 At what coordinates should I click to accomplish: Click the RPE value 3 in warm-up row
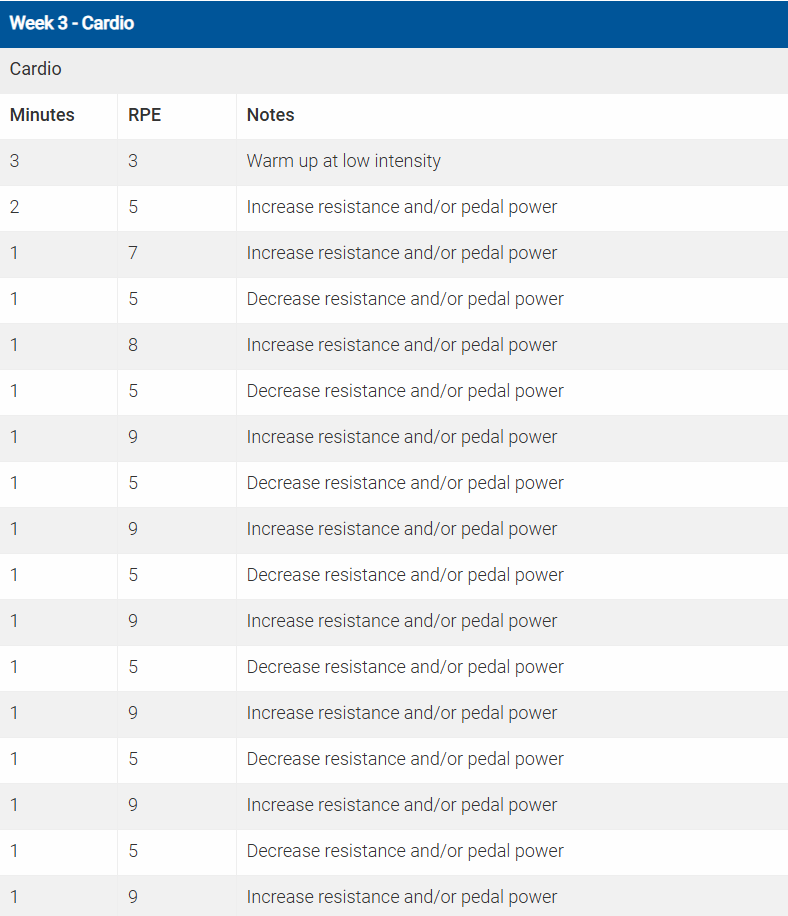tap(133, 161)
